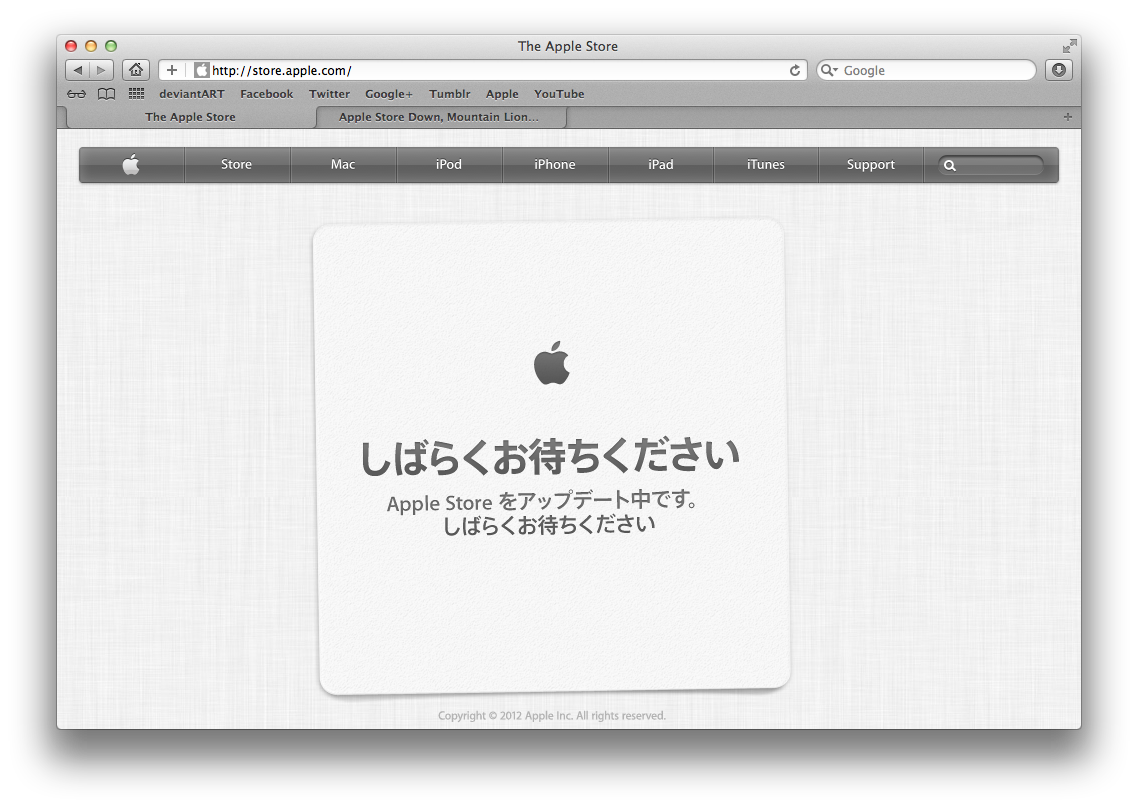1138x808 pixels.
Task: Open the Facebook bookmark
Action: (x=266, y=94)
